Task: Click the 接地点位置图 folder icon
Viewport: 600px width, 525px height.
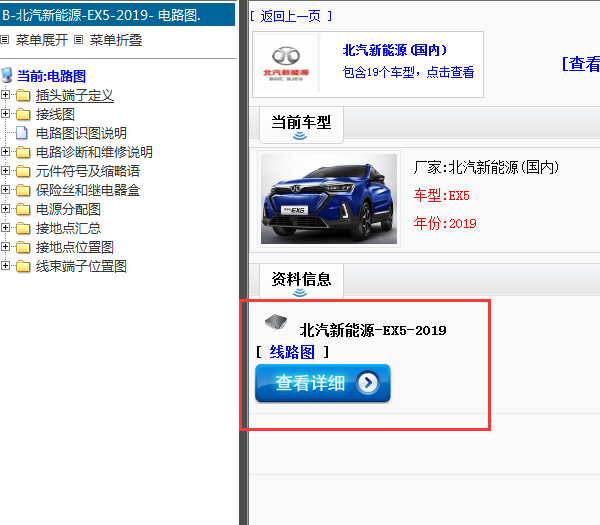Action: coord(23,247)
